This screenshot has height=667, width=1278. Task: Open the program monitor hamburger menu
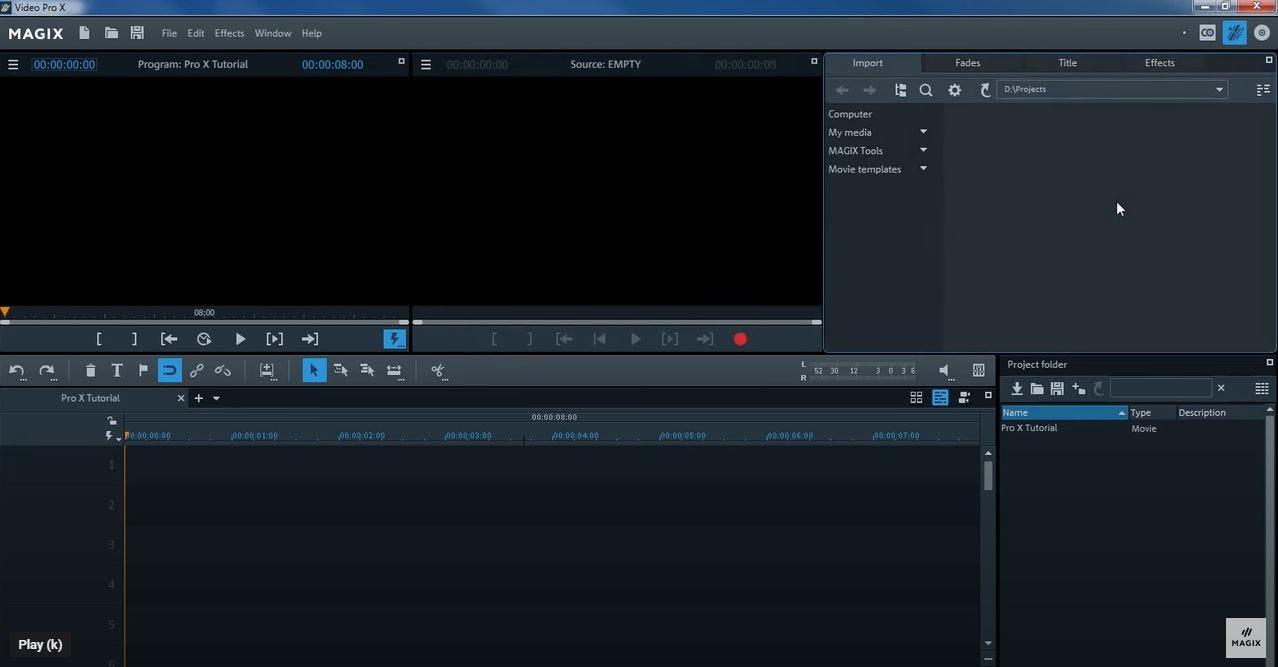13,65
